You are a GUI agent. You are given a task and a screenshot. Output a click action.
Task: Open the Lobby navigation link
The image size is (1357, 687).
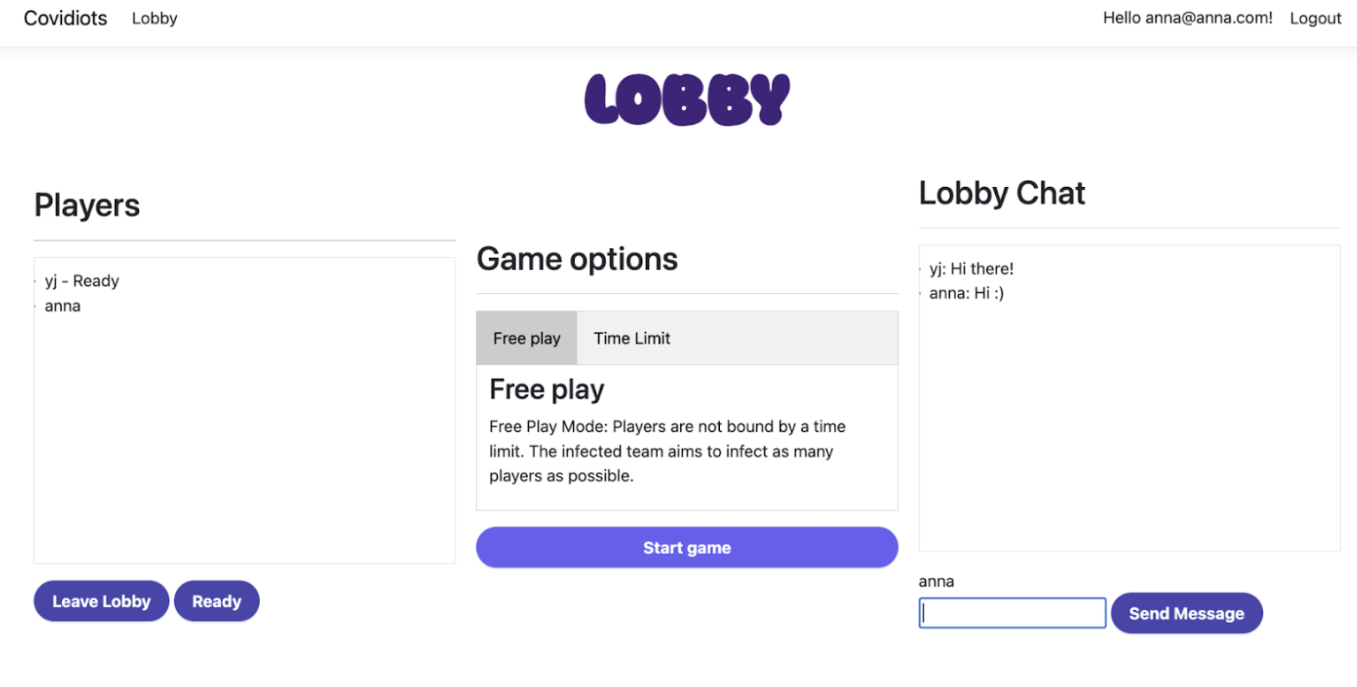click(x=154, y=18)
